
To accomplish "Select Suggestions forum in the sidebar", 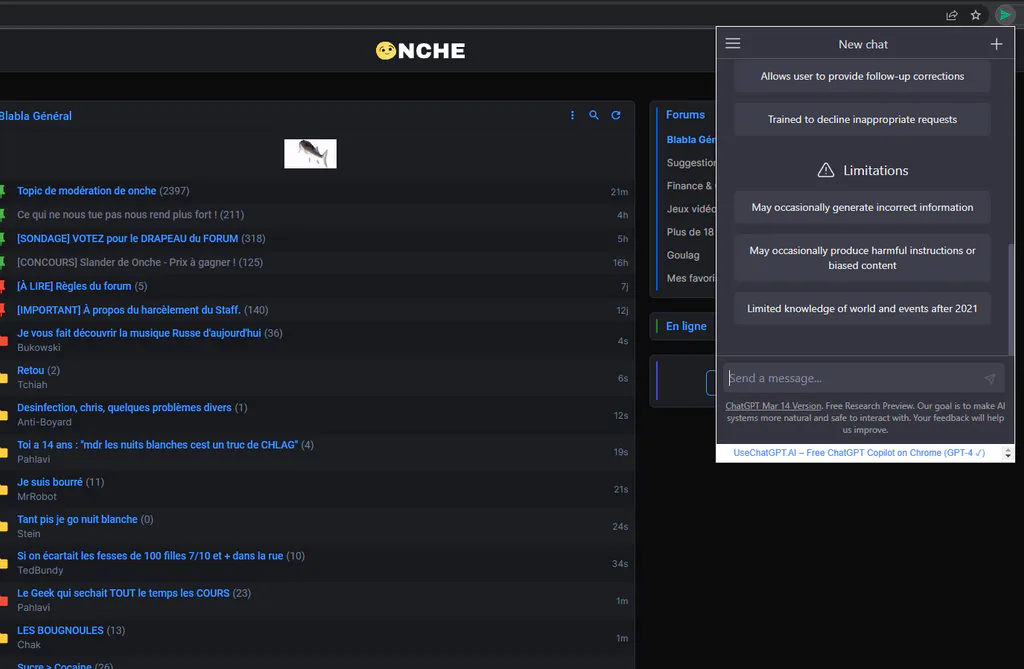I will (x=691, y=163).
